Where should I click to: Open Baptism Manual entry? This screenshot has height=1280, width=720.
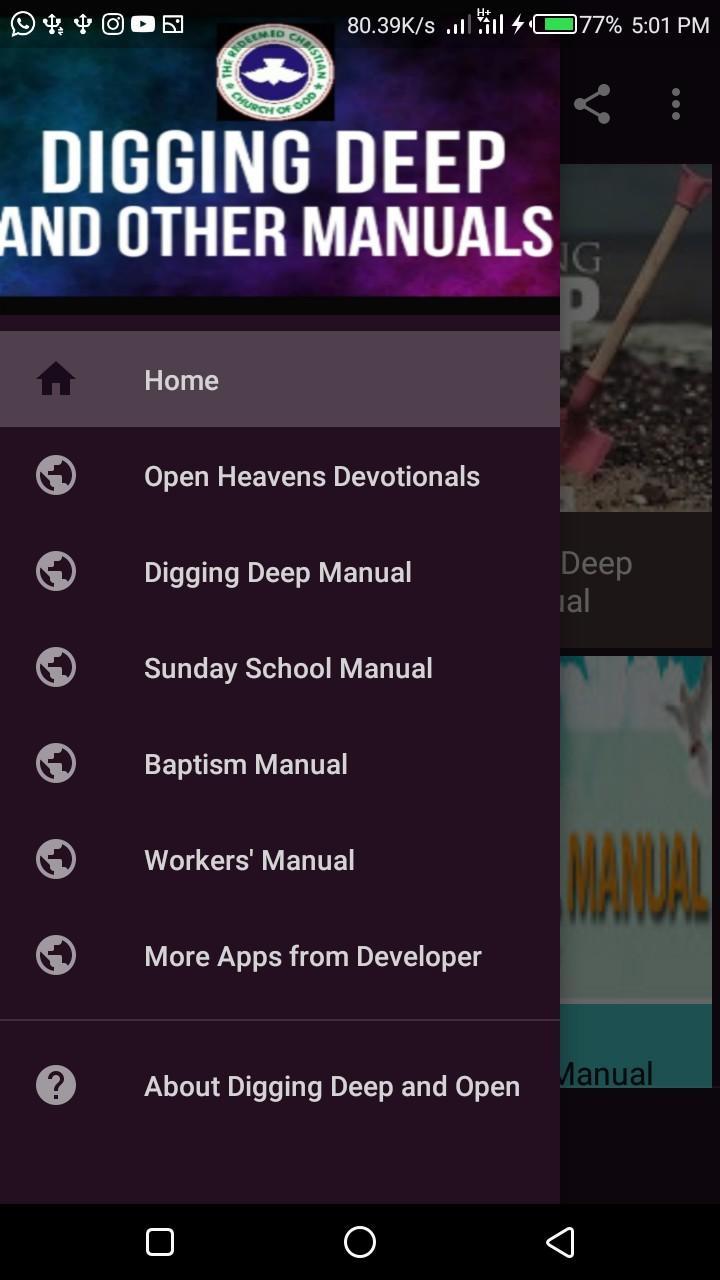[280, 764]
